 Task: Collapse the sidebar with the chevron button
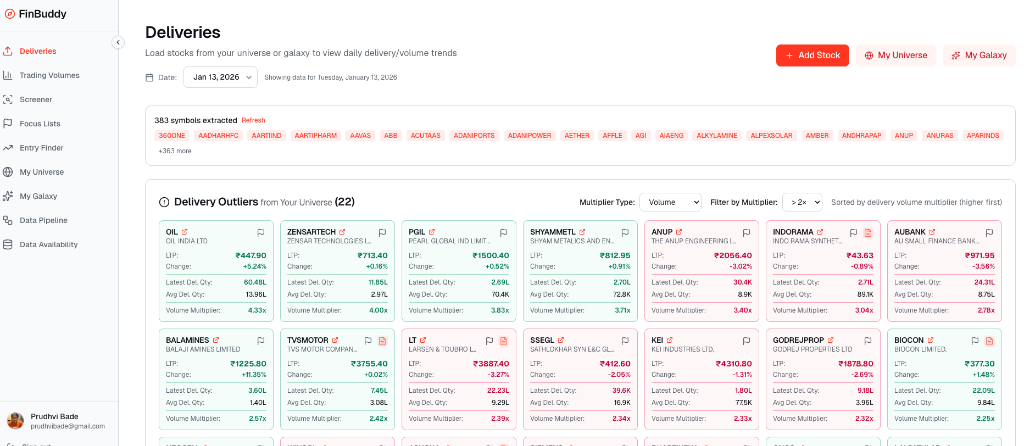[x=117, y=42]
